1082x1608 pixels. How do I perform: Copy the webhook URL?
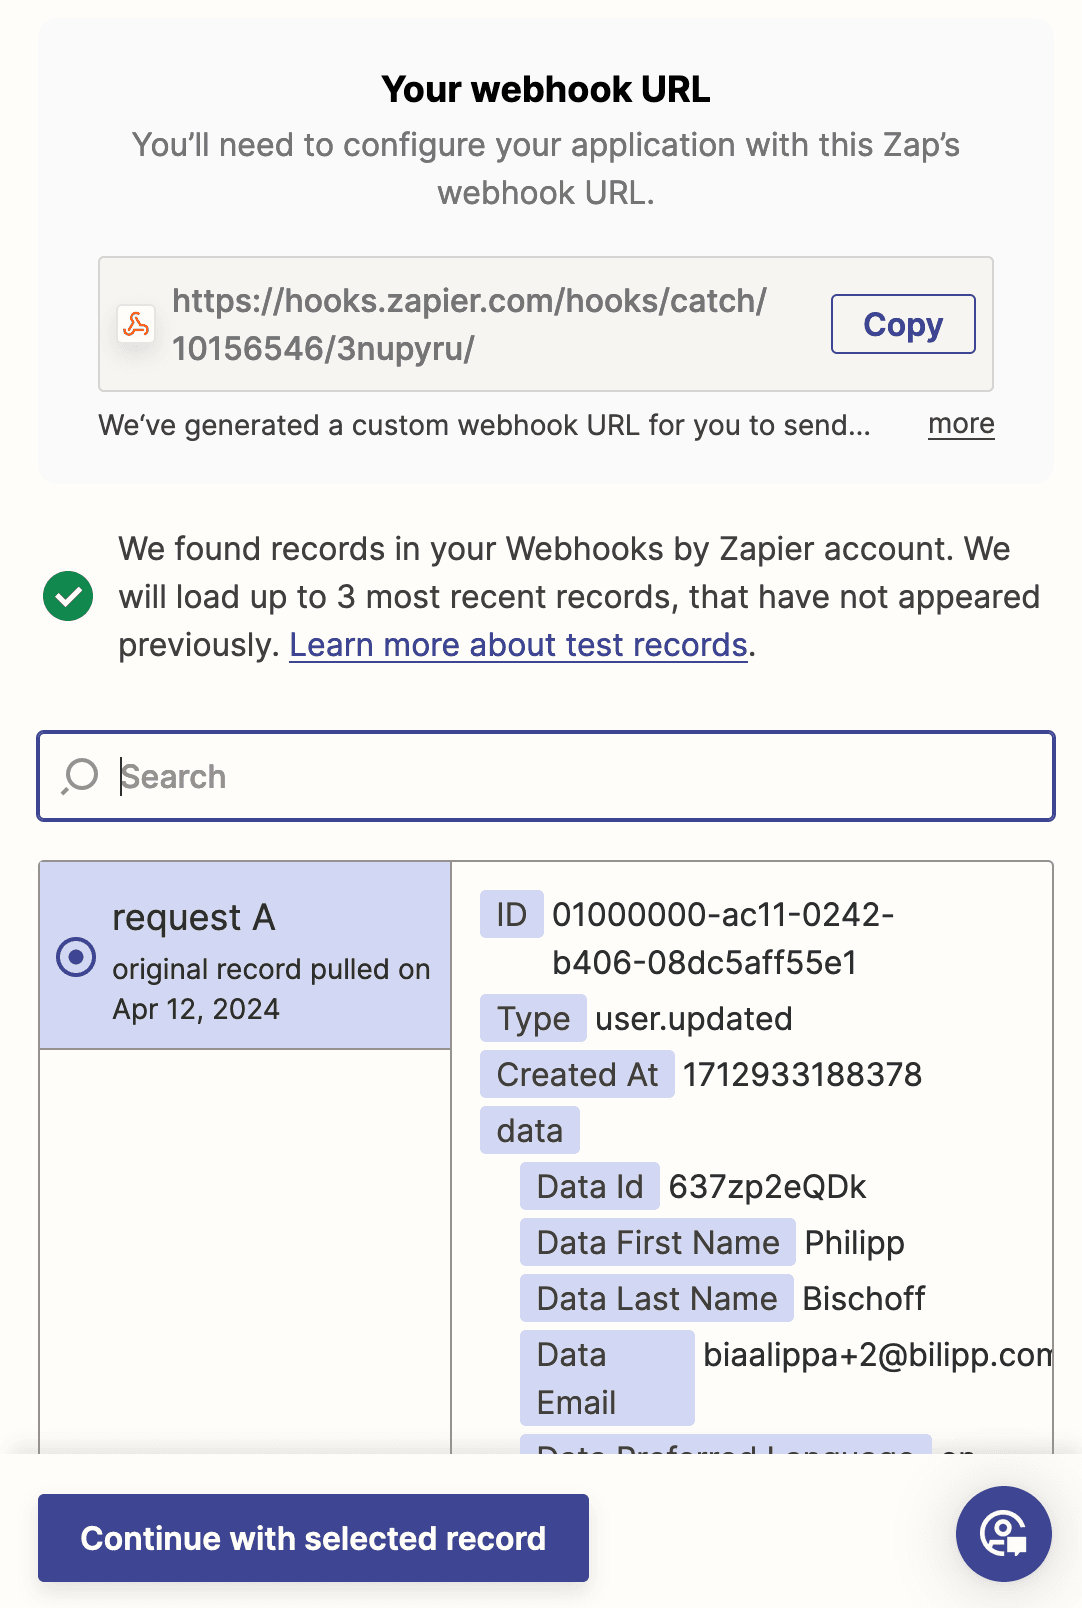(902, 324)
